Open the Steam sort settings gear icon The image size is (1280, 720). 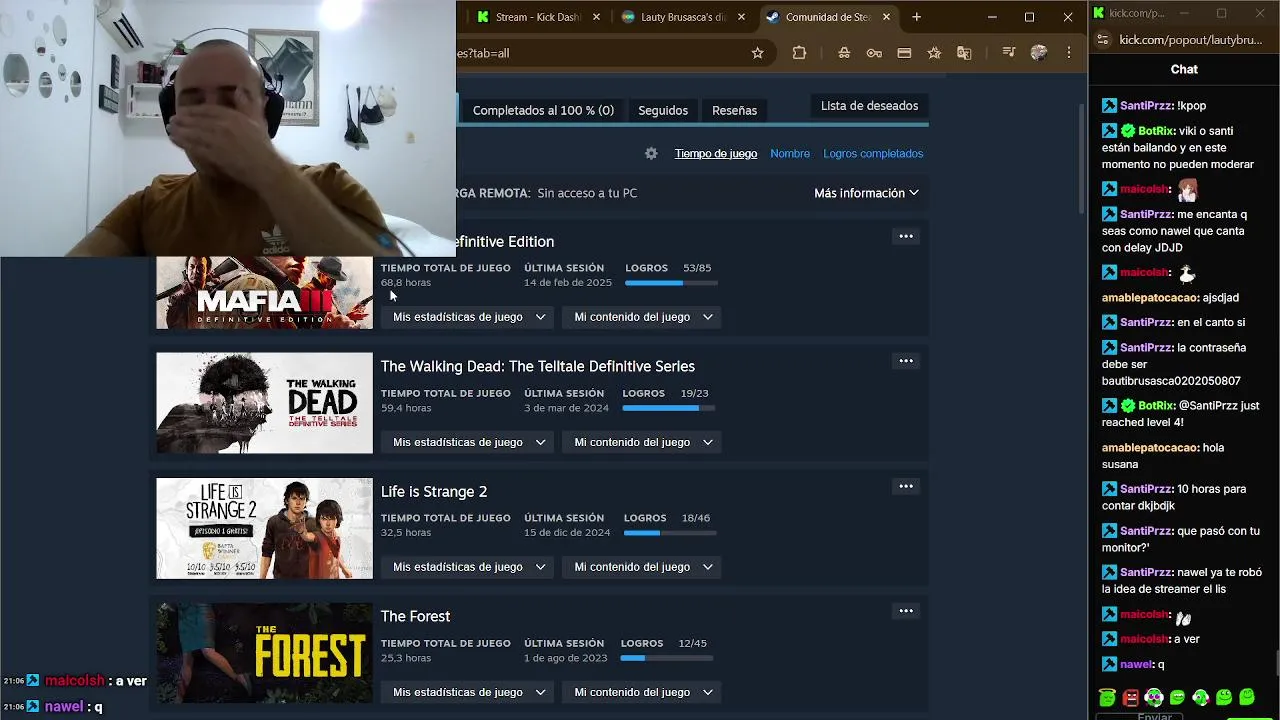coord(651,153)
